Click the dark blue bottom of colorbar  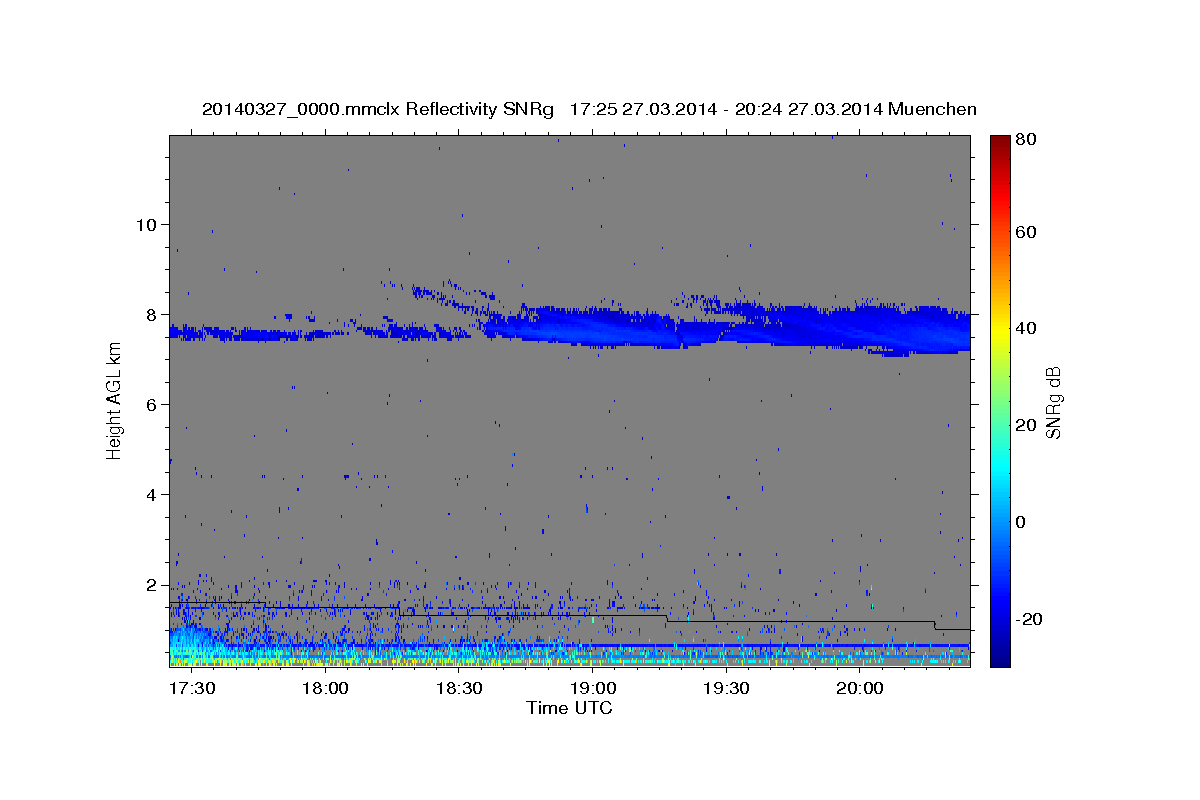click(x=1000, y=650)
